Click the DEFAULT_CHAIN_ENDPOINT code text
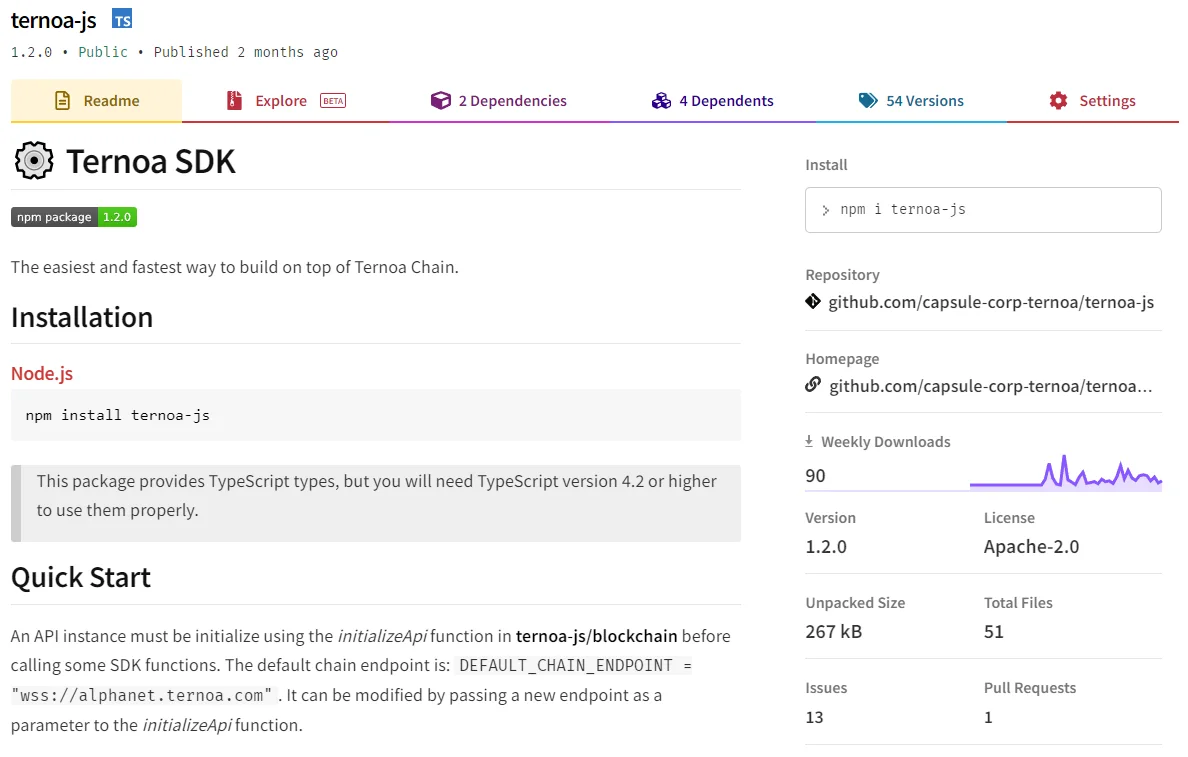The height and width of the screenshot is (757, 1188). tap(566, 665)
